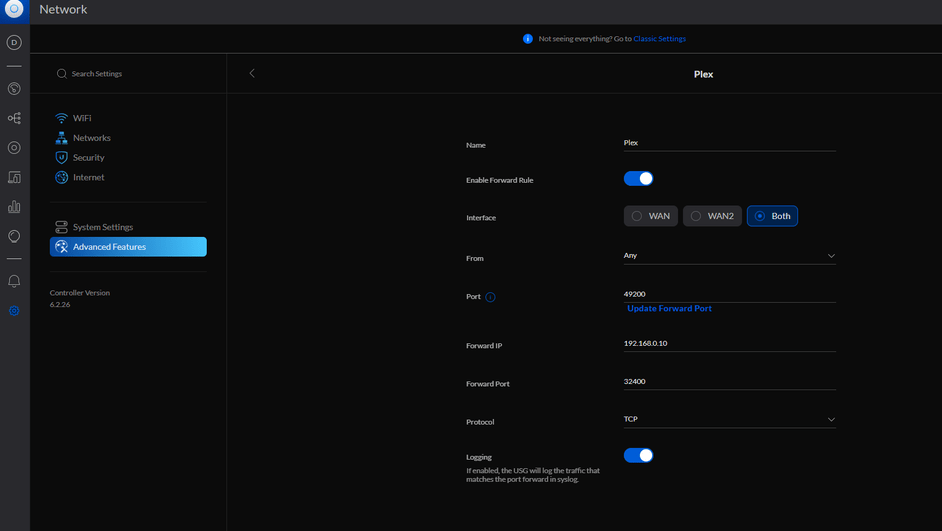Open the Statistics gauge sidebar icon

(14, 88)
